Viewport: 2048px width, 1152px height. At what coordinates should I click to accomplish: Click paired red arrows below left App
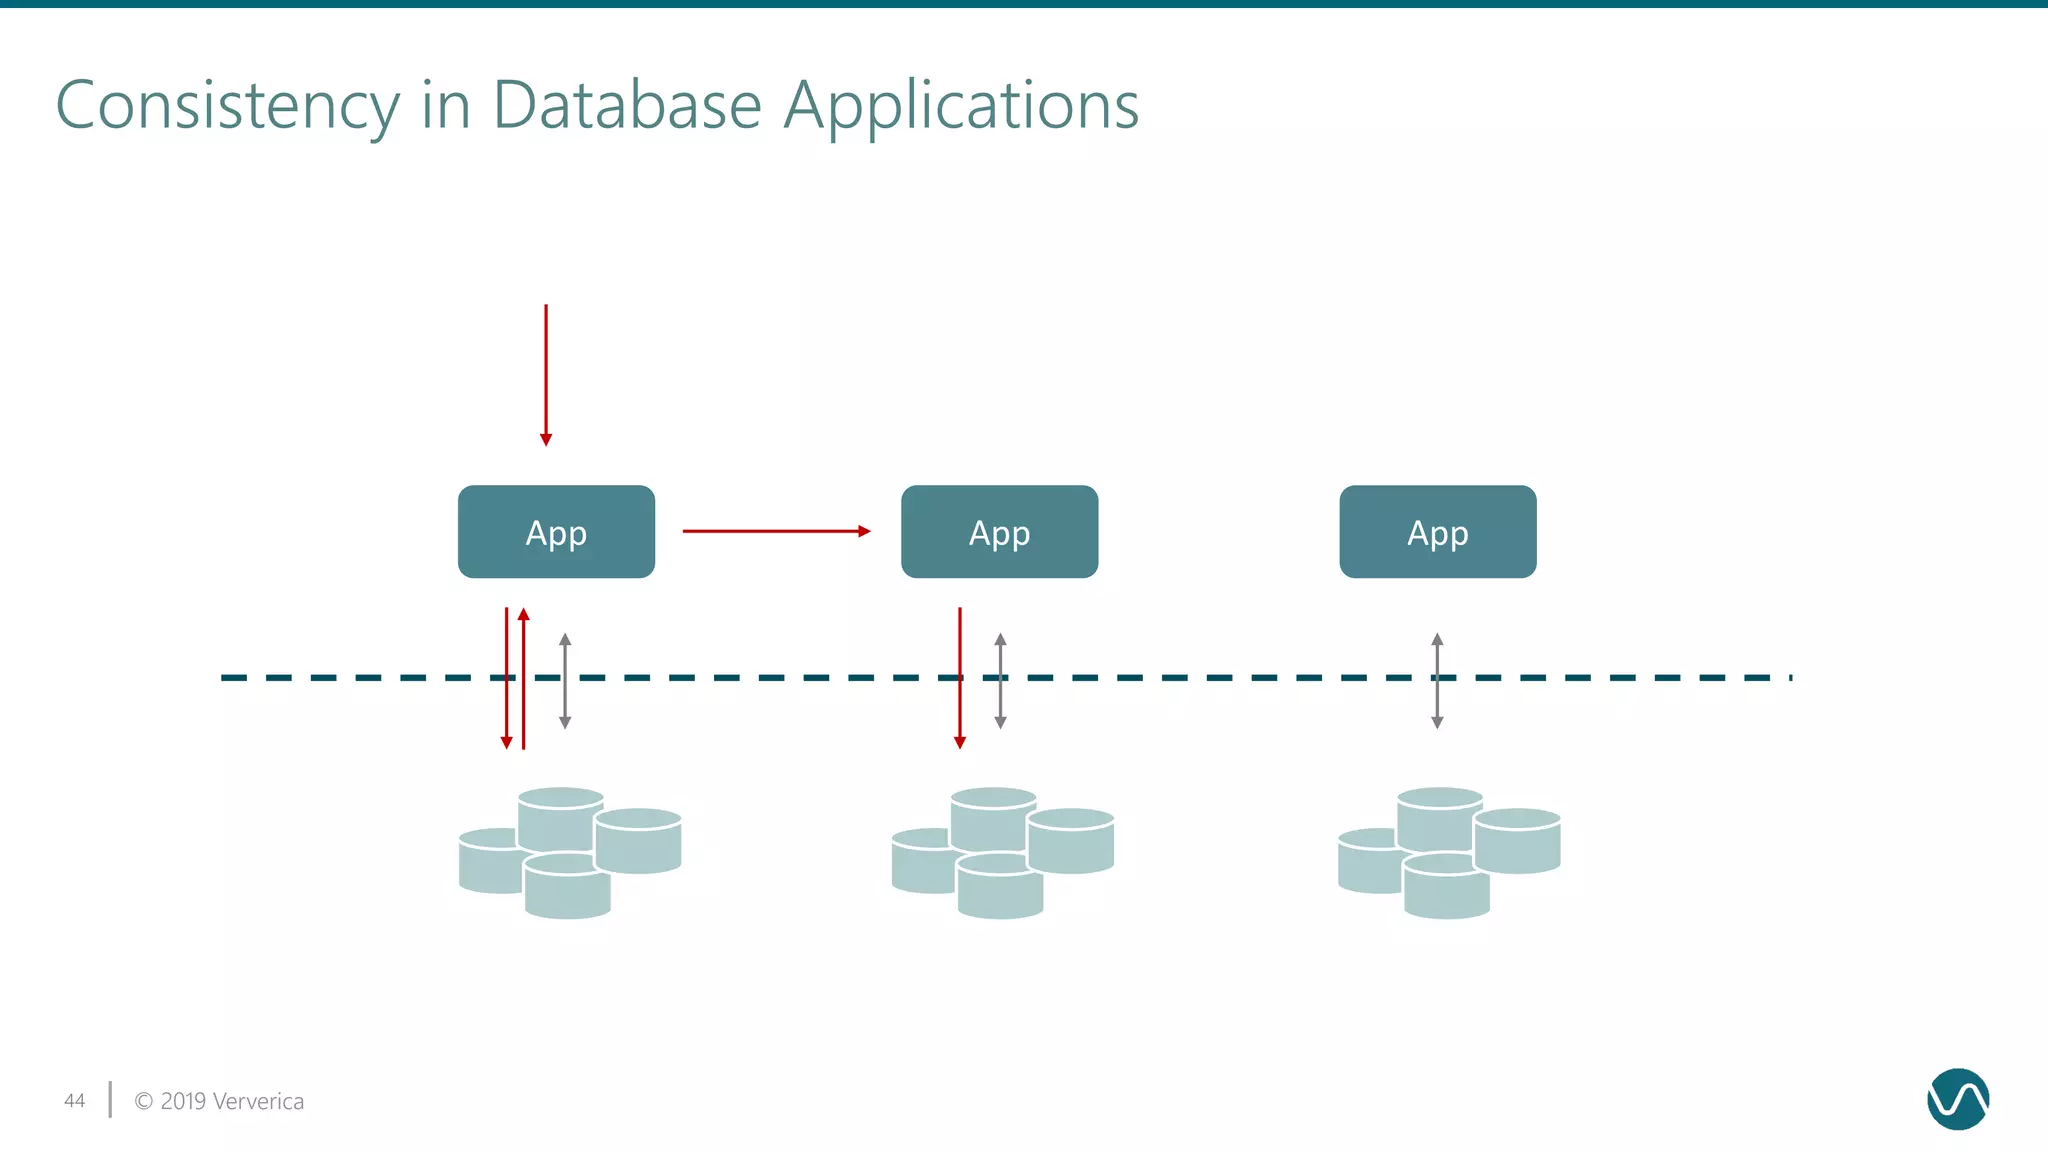coord(515,700)
